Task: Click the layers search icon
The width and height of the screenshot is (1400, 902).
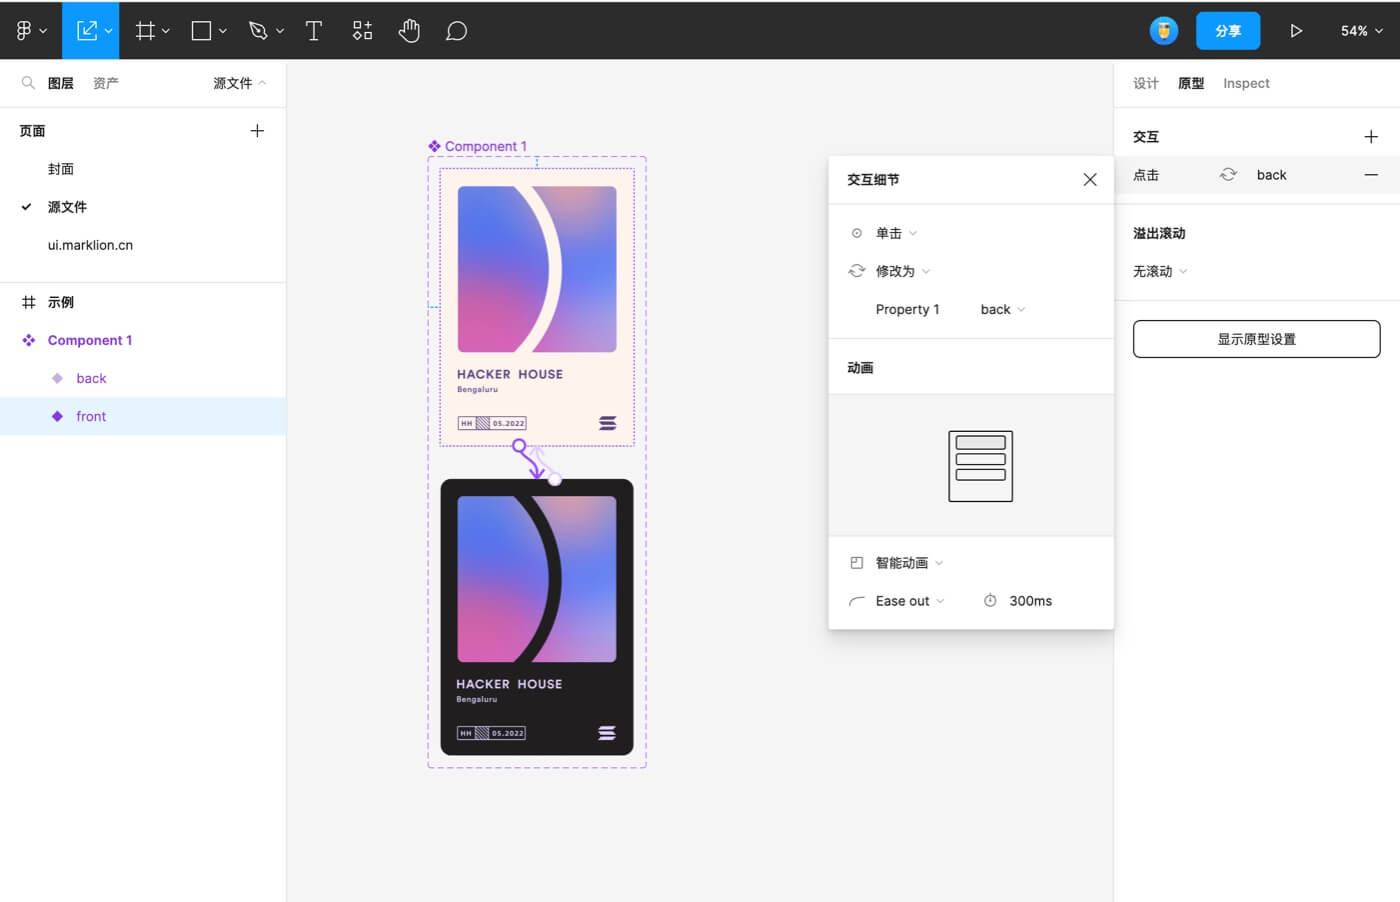Action: 28,83
